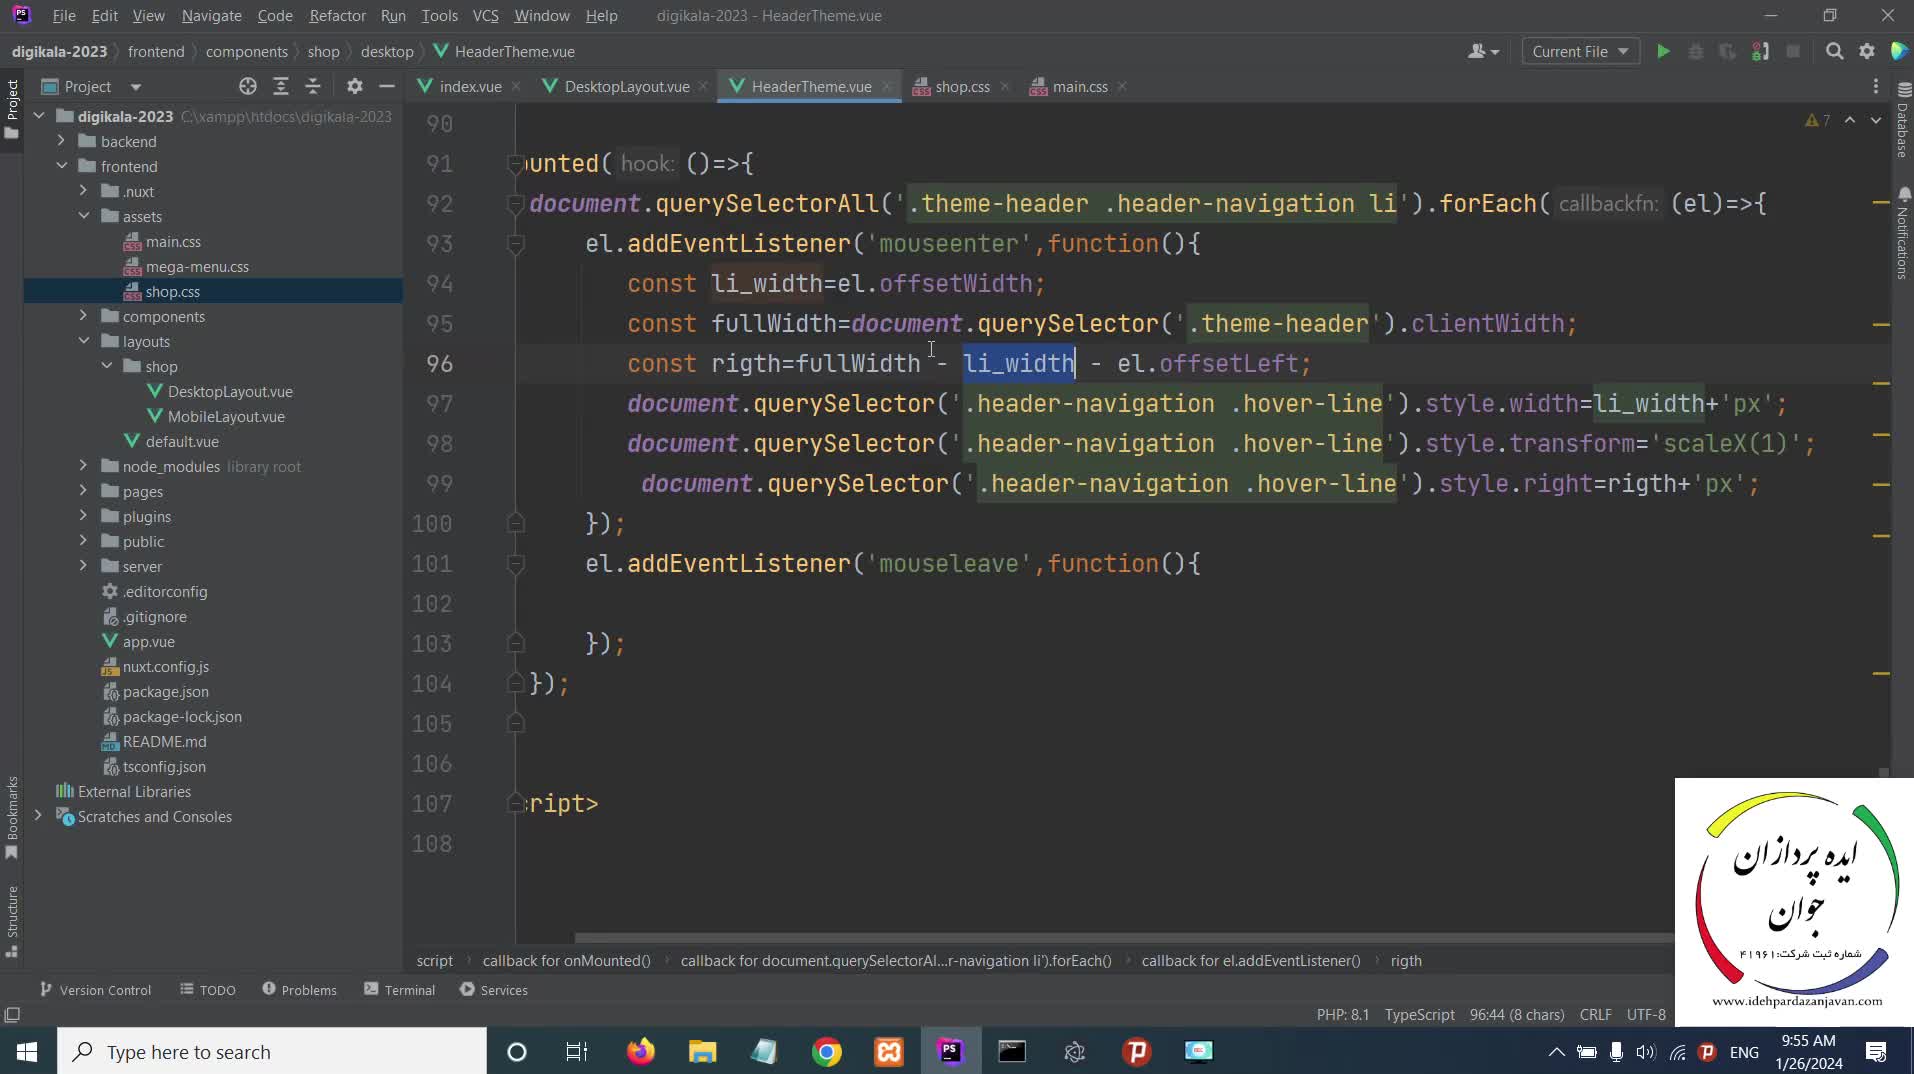Open the Current File run configuration dropdown
The height and width of the screenshot is (1074, 1914).
tap(1580, 52)
